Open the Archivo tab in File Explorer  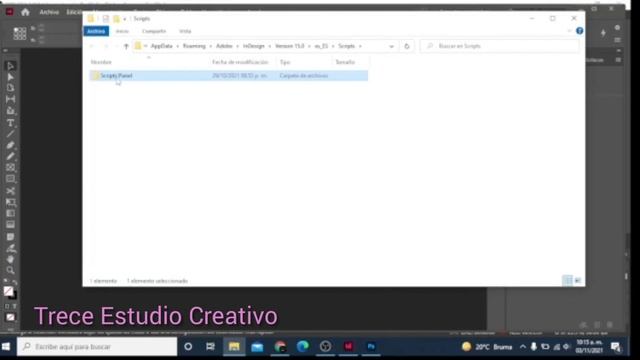[x=96, y=31]
